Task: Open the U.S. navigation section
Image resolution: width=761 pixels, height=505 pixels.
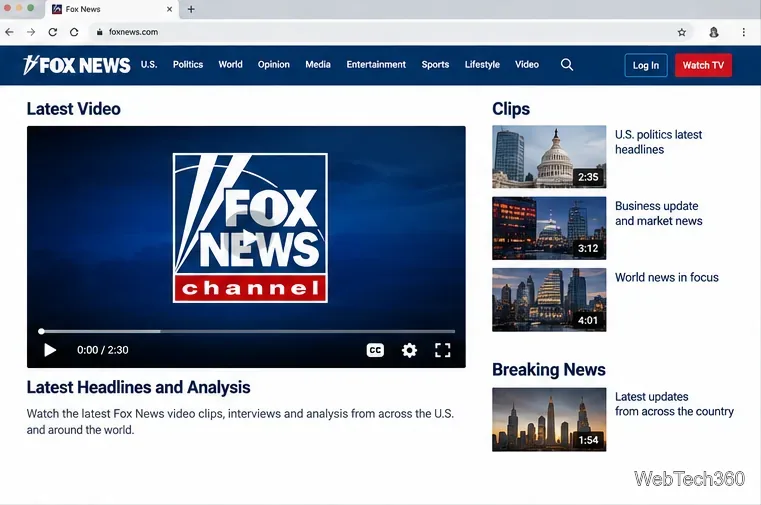Action: pos(149,65)
